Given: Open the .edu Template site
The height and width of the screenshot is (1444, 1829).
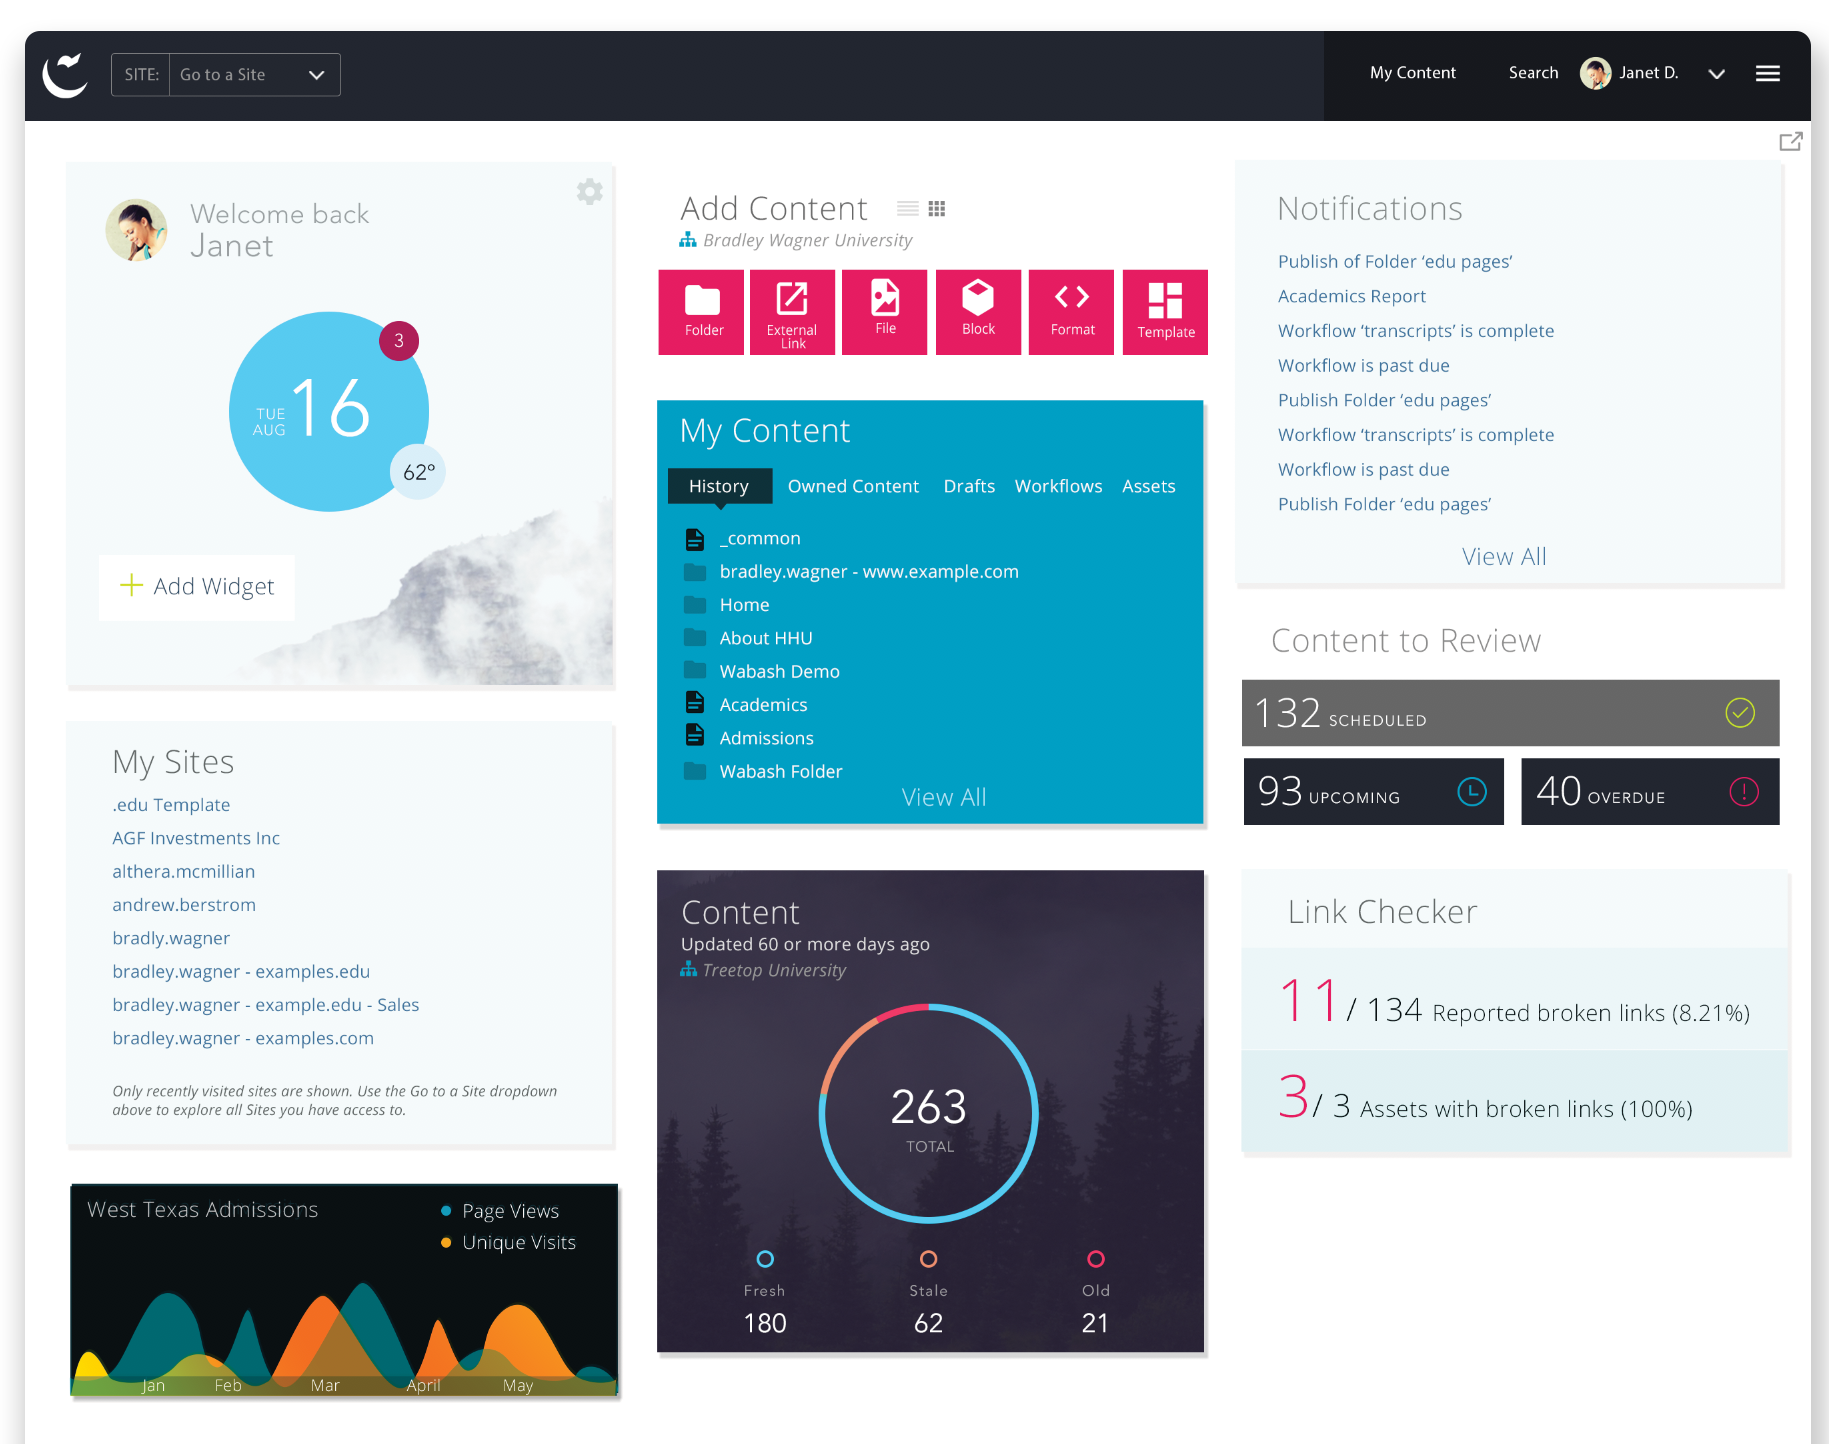Looking at the screenshot, I should click(171, 805).
